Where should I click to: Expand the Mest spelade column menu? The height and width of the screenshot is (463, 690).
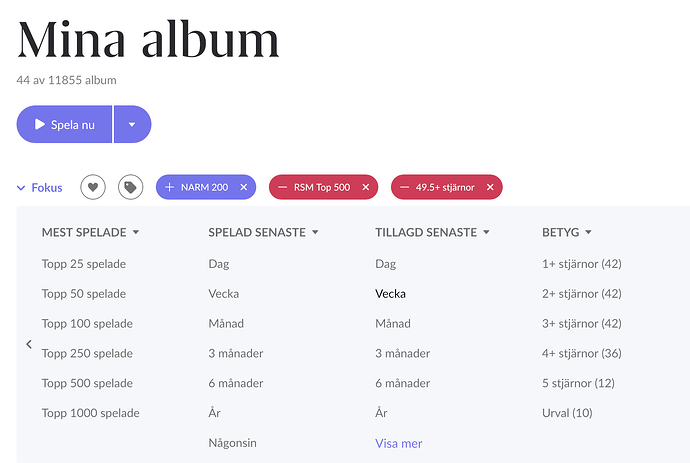(x=136, y=233)
